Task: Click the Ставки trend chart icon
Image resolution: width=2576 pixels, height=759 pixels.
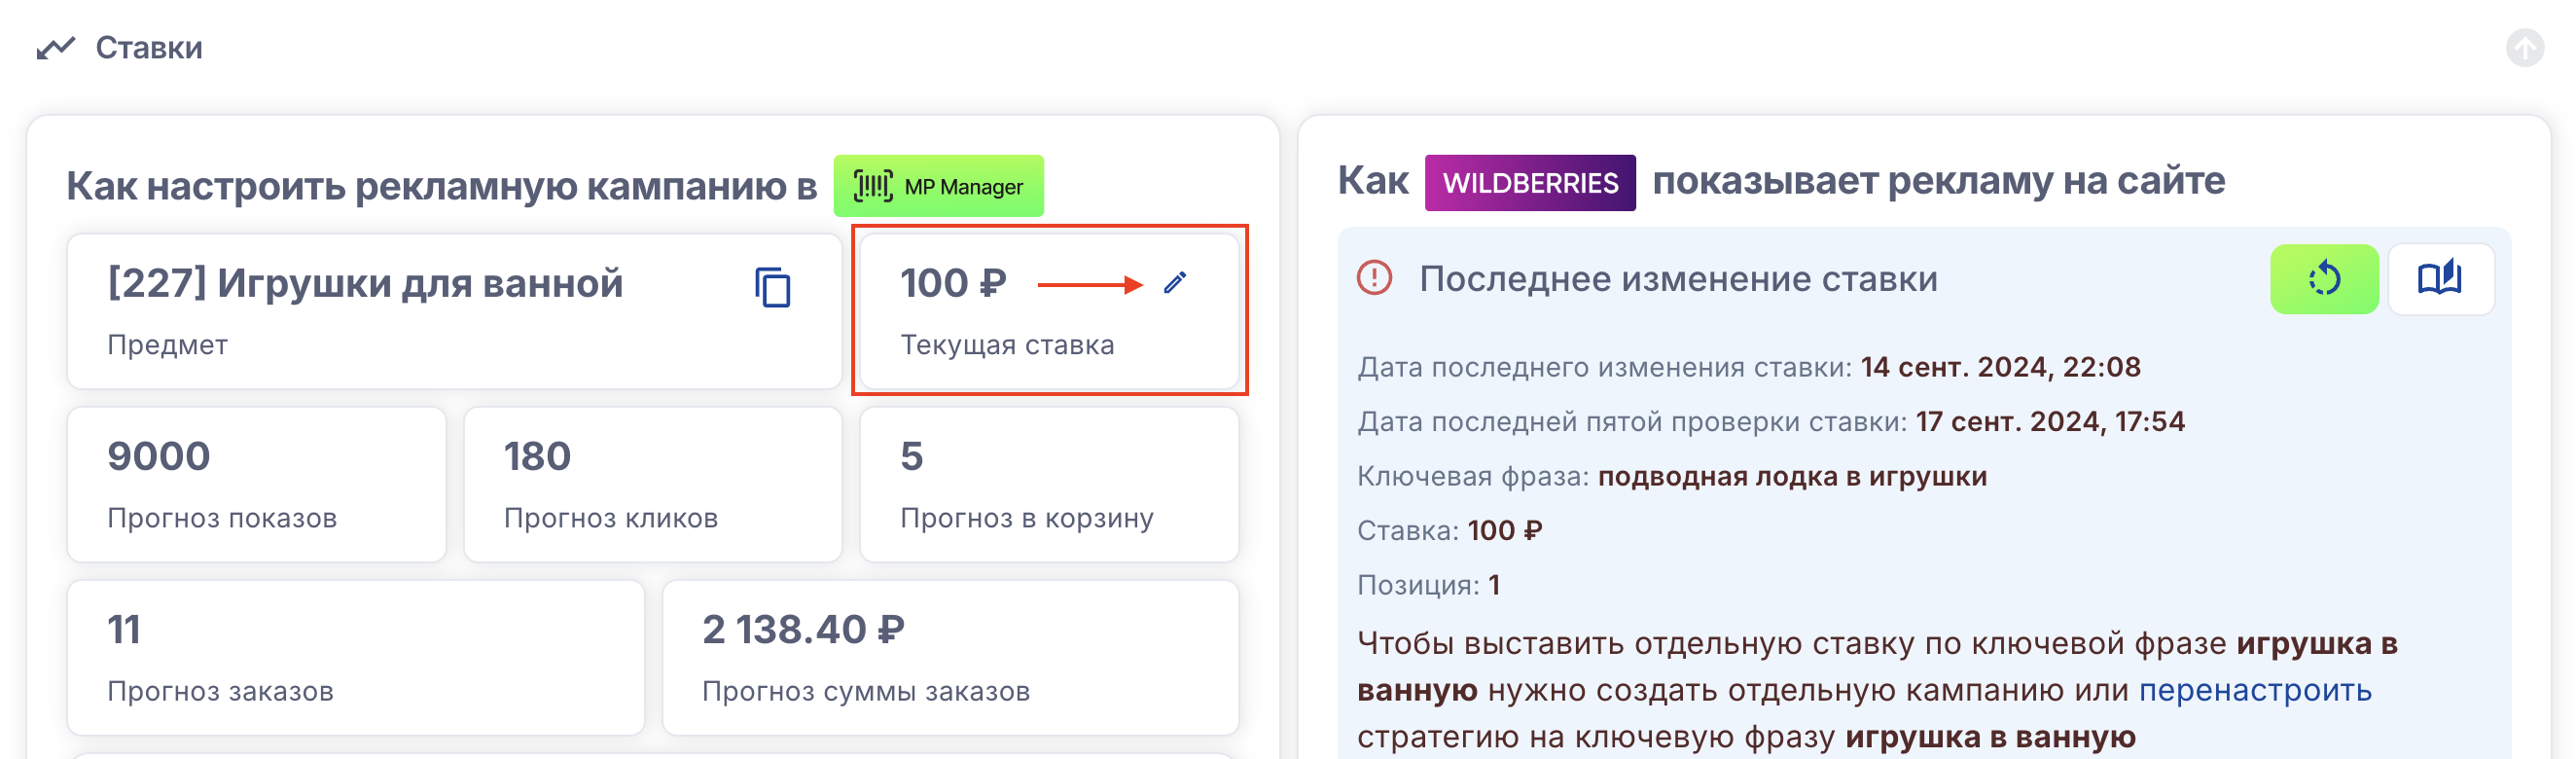Action: click(56, 47)
